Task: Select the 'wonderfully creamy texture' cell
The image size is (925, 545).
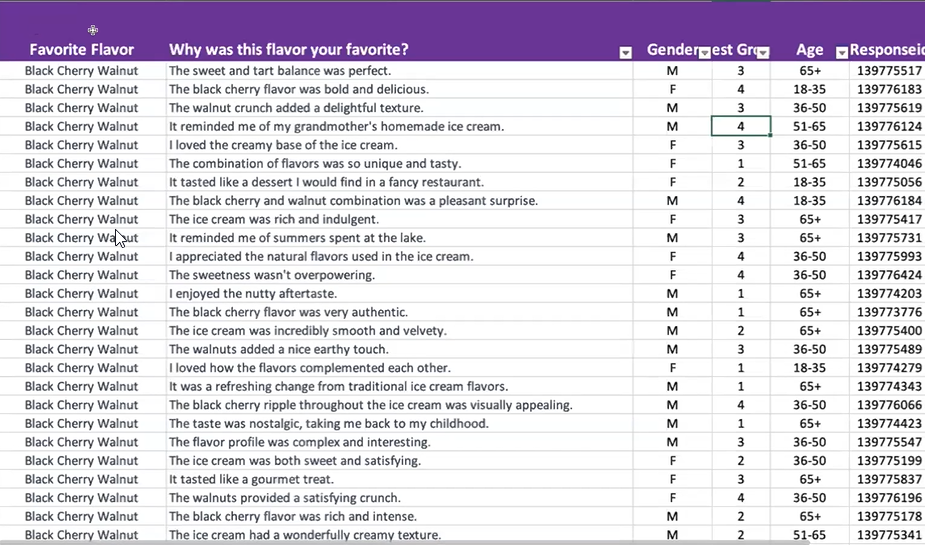Action: 399,535
